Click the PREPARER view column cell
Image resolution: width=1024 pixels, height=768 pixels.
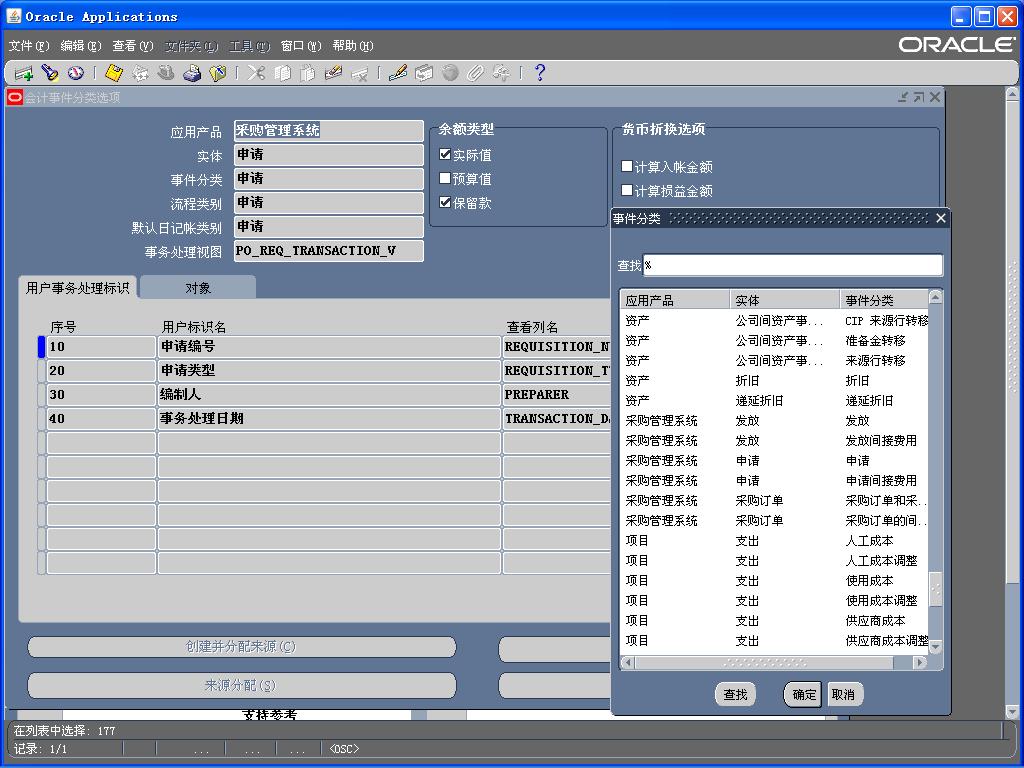(x=556, y=394)
